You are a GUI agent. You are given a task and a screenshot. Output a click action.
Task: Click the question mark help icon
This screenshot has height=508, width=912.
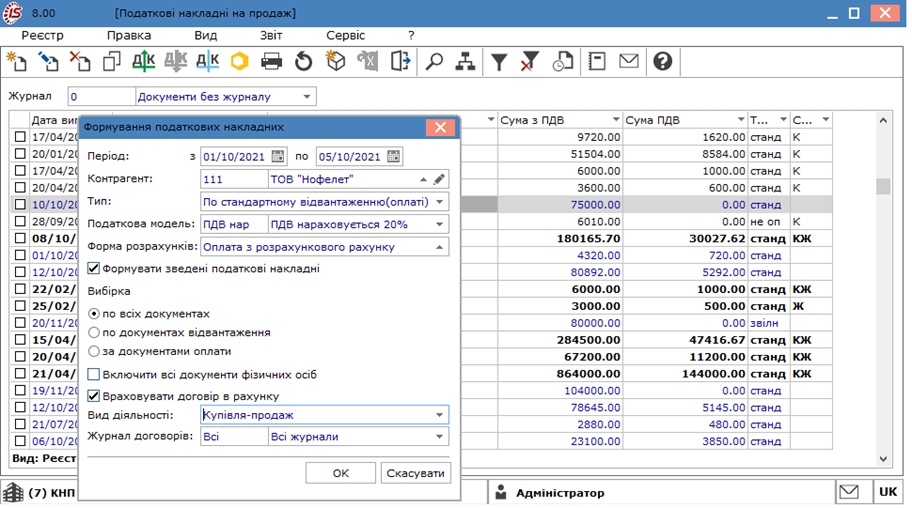click(662, 61)
